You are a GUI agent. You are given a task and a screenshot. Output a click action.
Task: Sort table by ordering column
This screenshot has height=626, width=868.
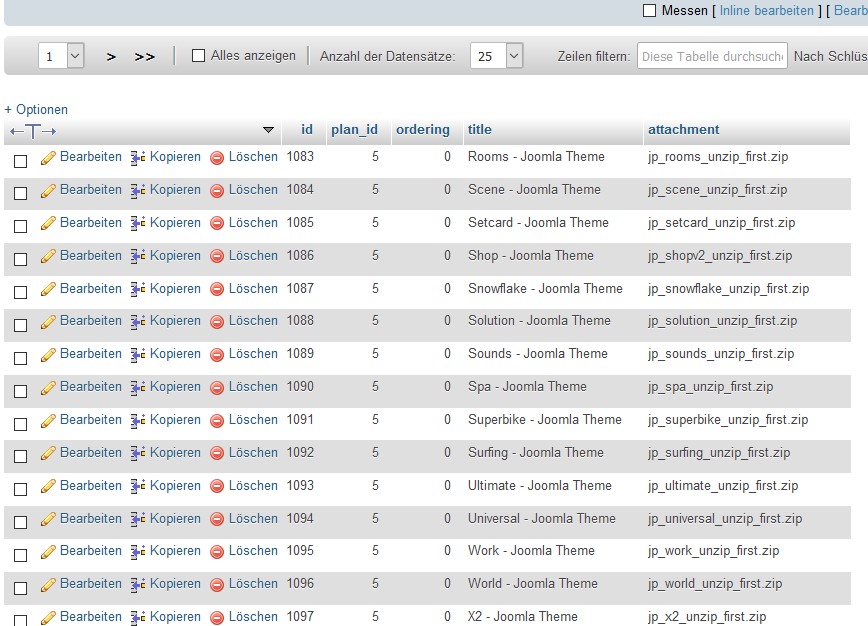pos(423,130)
